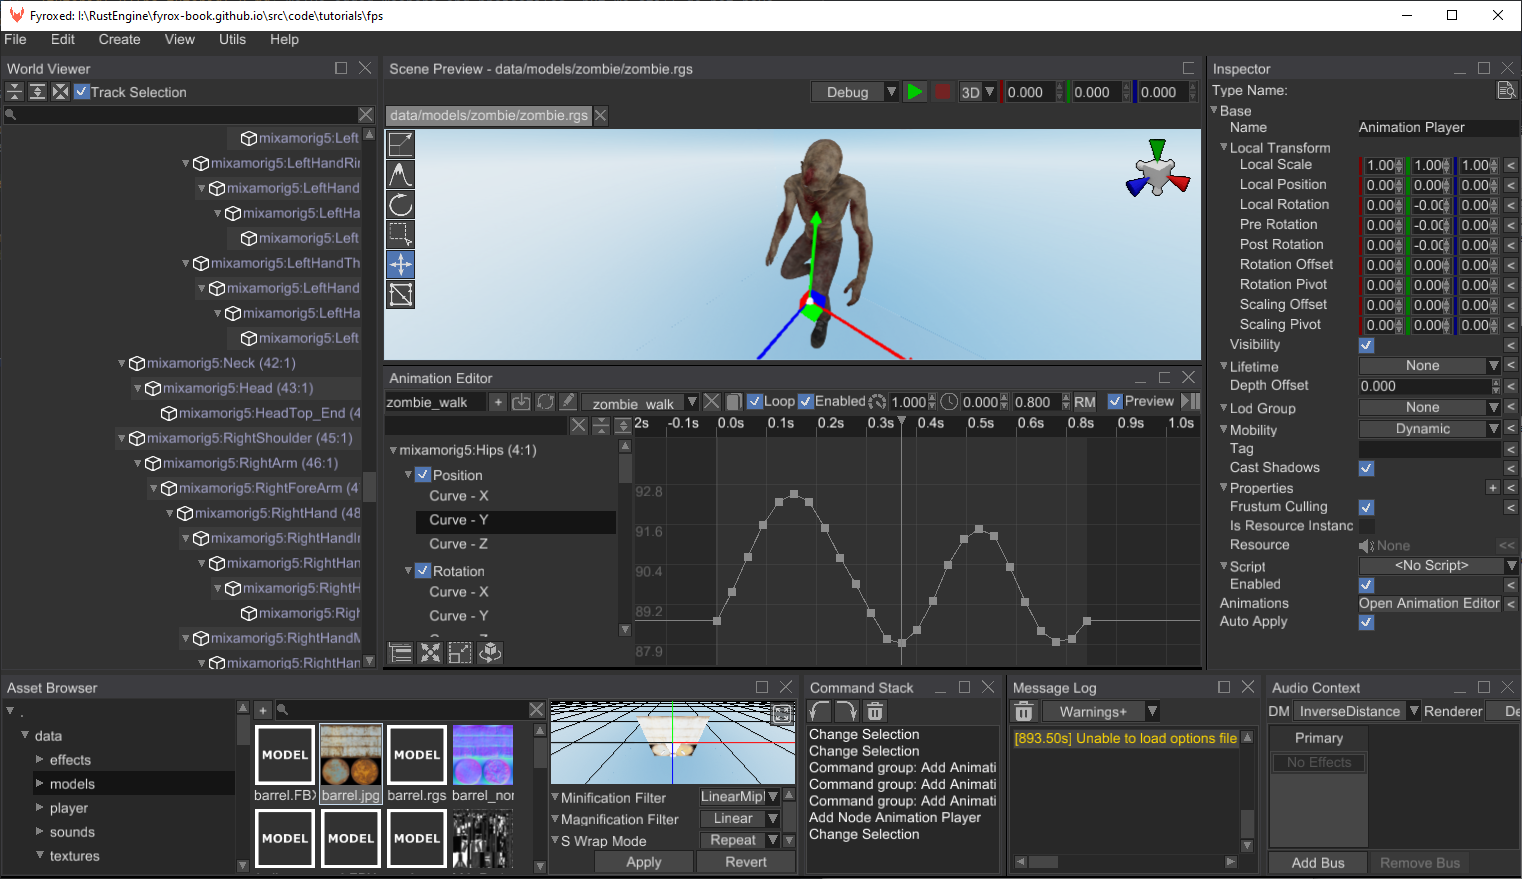1522x879 pixels.
Task: Toggle the Cast Shadows checkbox
Action: (x=1367, y=468)
